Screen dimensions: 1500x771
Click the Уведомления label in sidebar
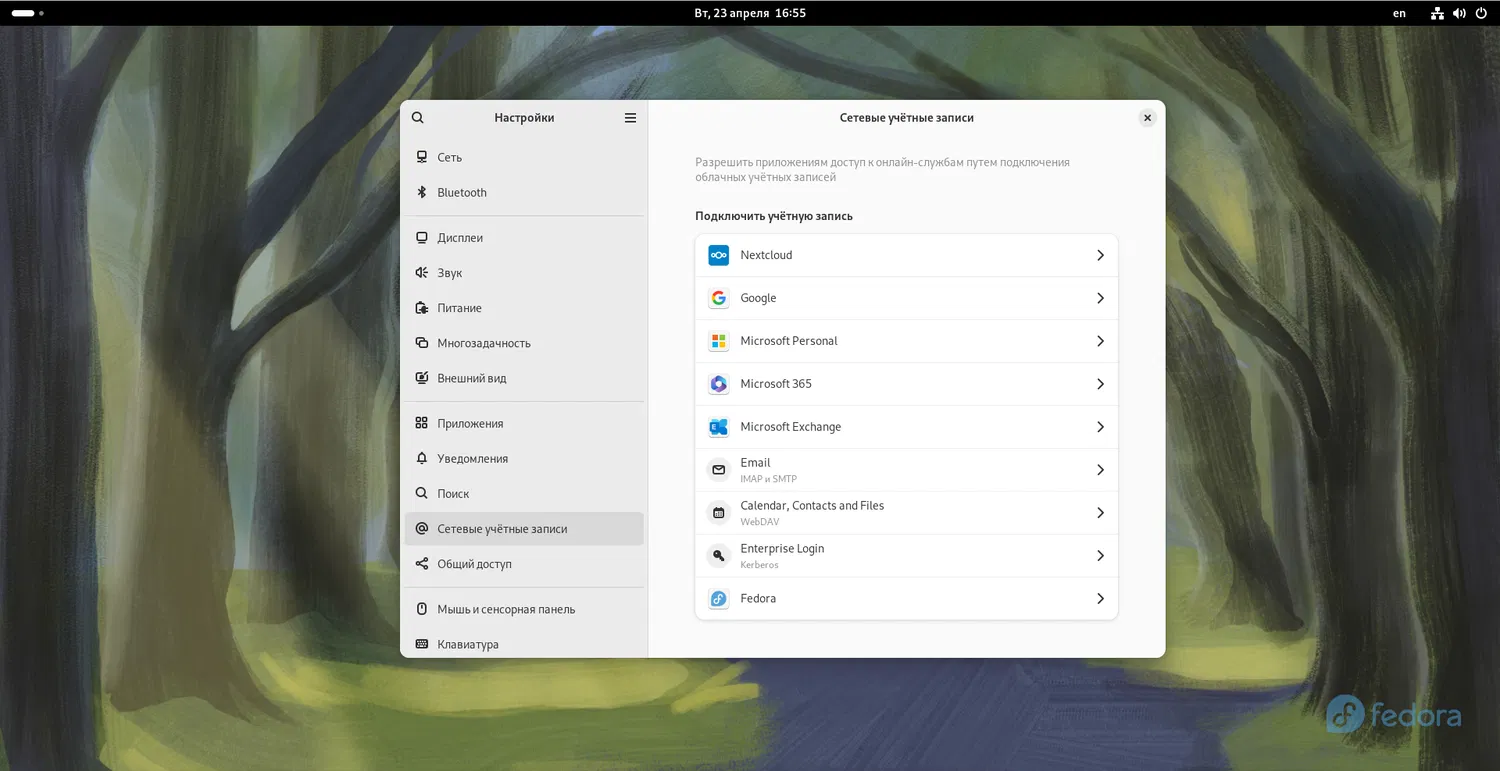pyautogui.click(x=473, y=459)
